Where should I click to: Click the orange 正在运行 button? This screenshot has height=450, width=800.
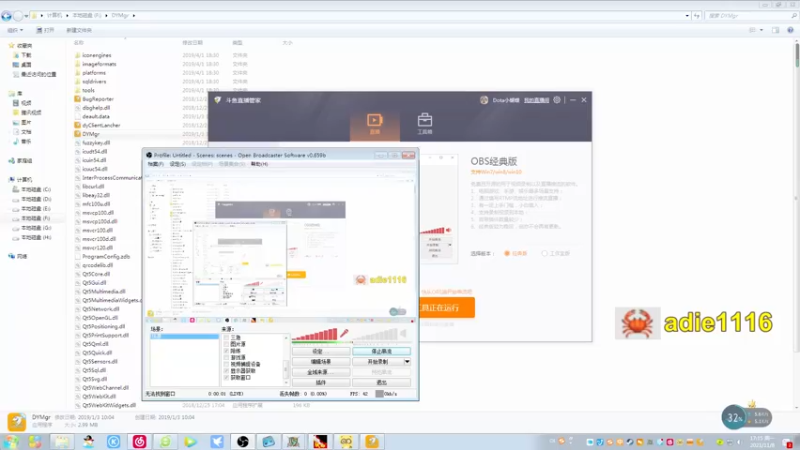pyautogui.click(x=446, y=308)
